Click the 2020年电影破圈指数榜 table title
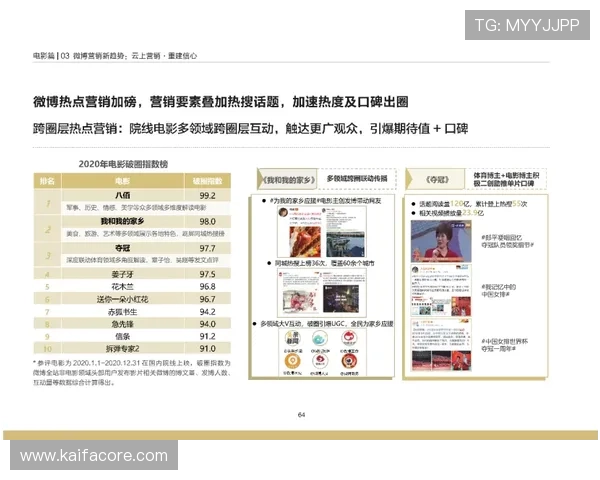This screenshot has width=600, height=480. (x=123, y=164)
